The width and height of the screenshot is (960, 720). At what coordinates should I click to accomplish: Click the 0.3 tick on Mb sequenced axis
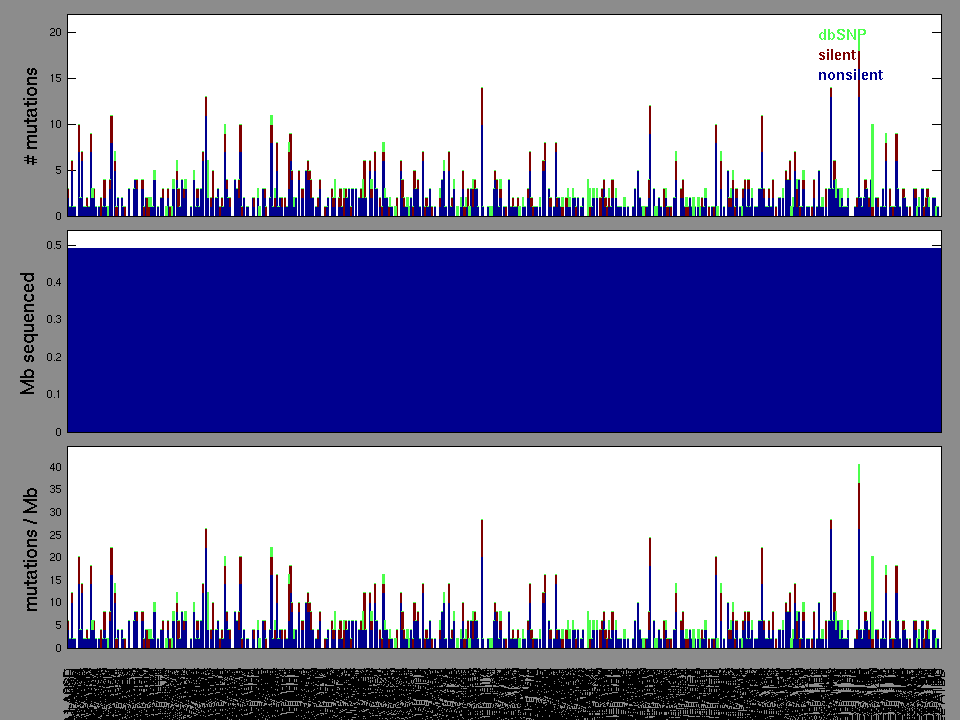coord(53,320)
